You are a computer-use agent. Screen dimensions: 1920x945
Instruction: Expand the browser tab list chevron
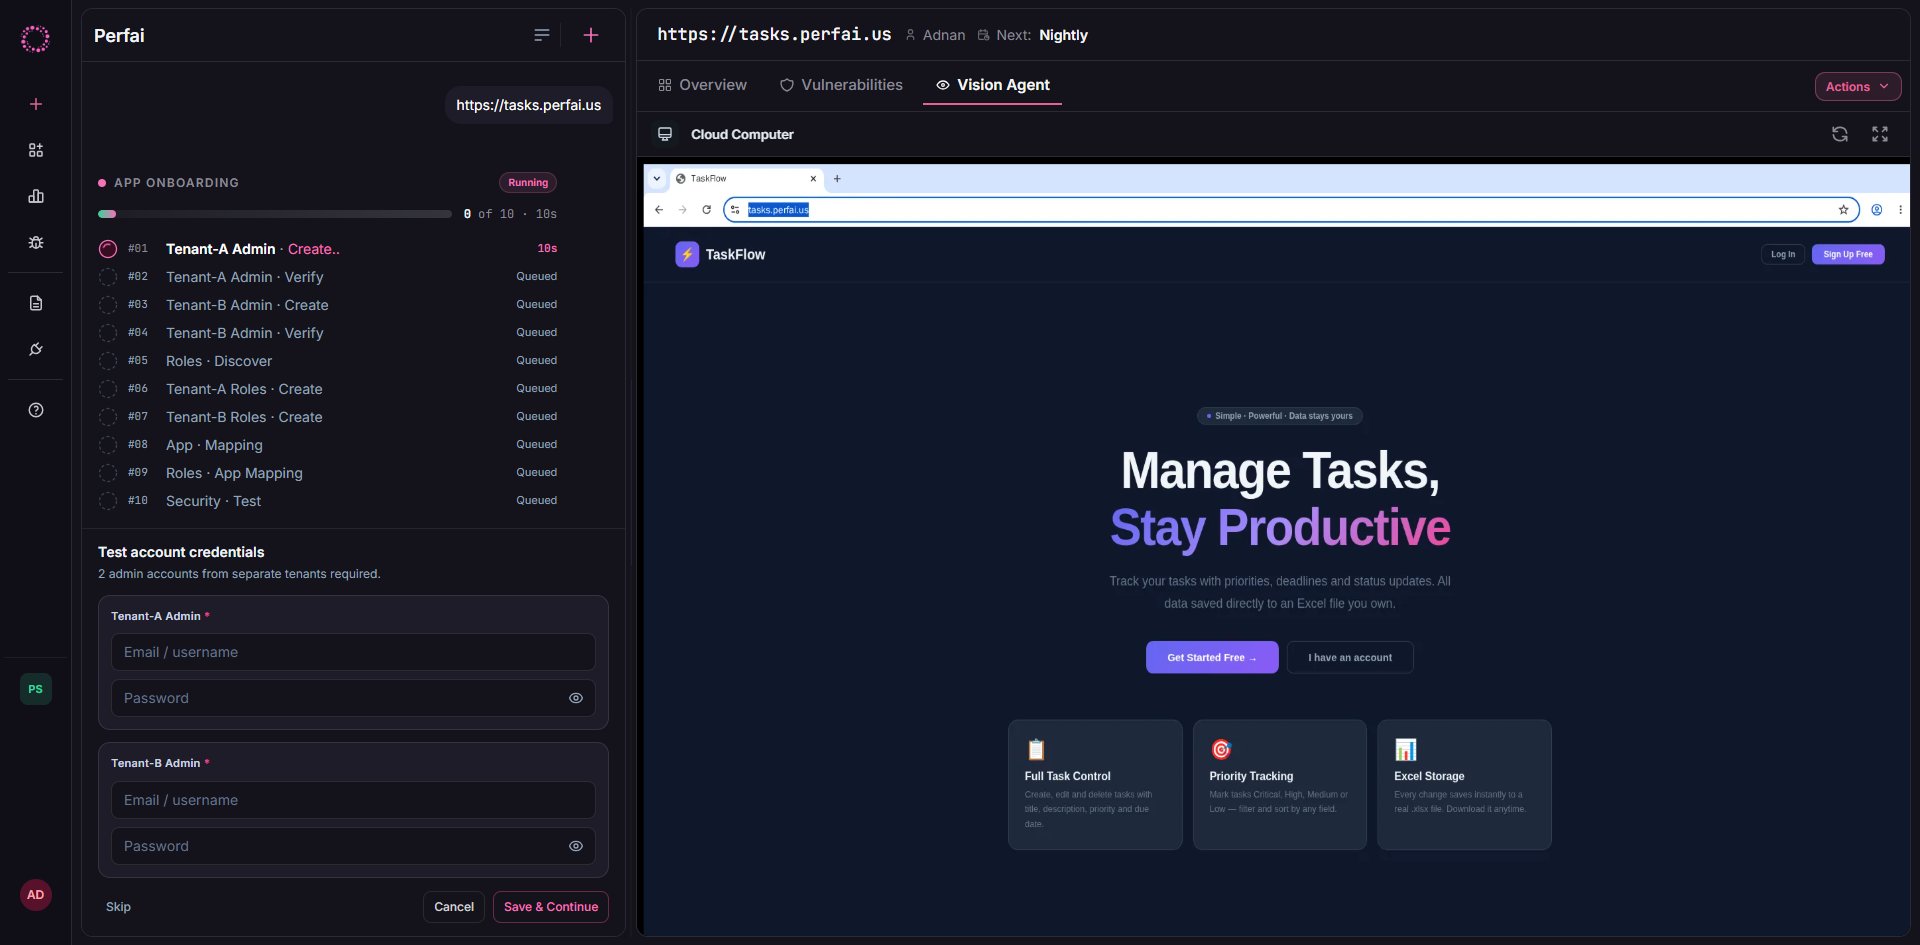pos(657,179)
